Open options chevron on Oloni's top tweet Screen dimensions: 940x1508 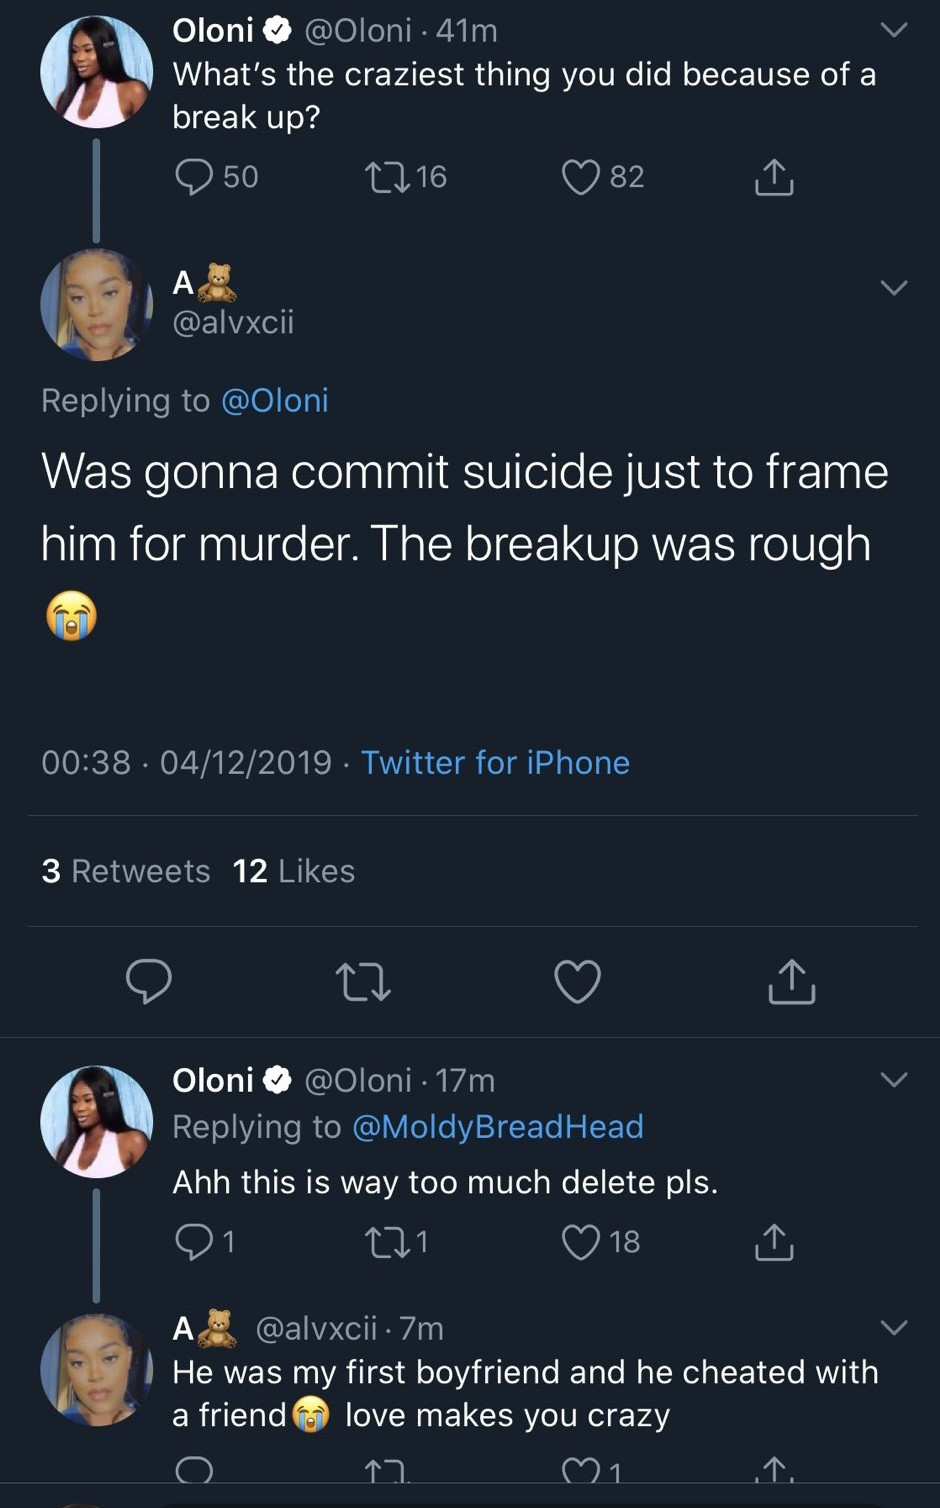coord(893,30)
